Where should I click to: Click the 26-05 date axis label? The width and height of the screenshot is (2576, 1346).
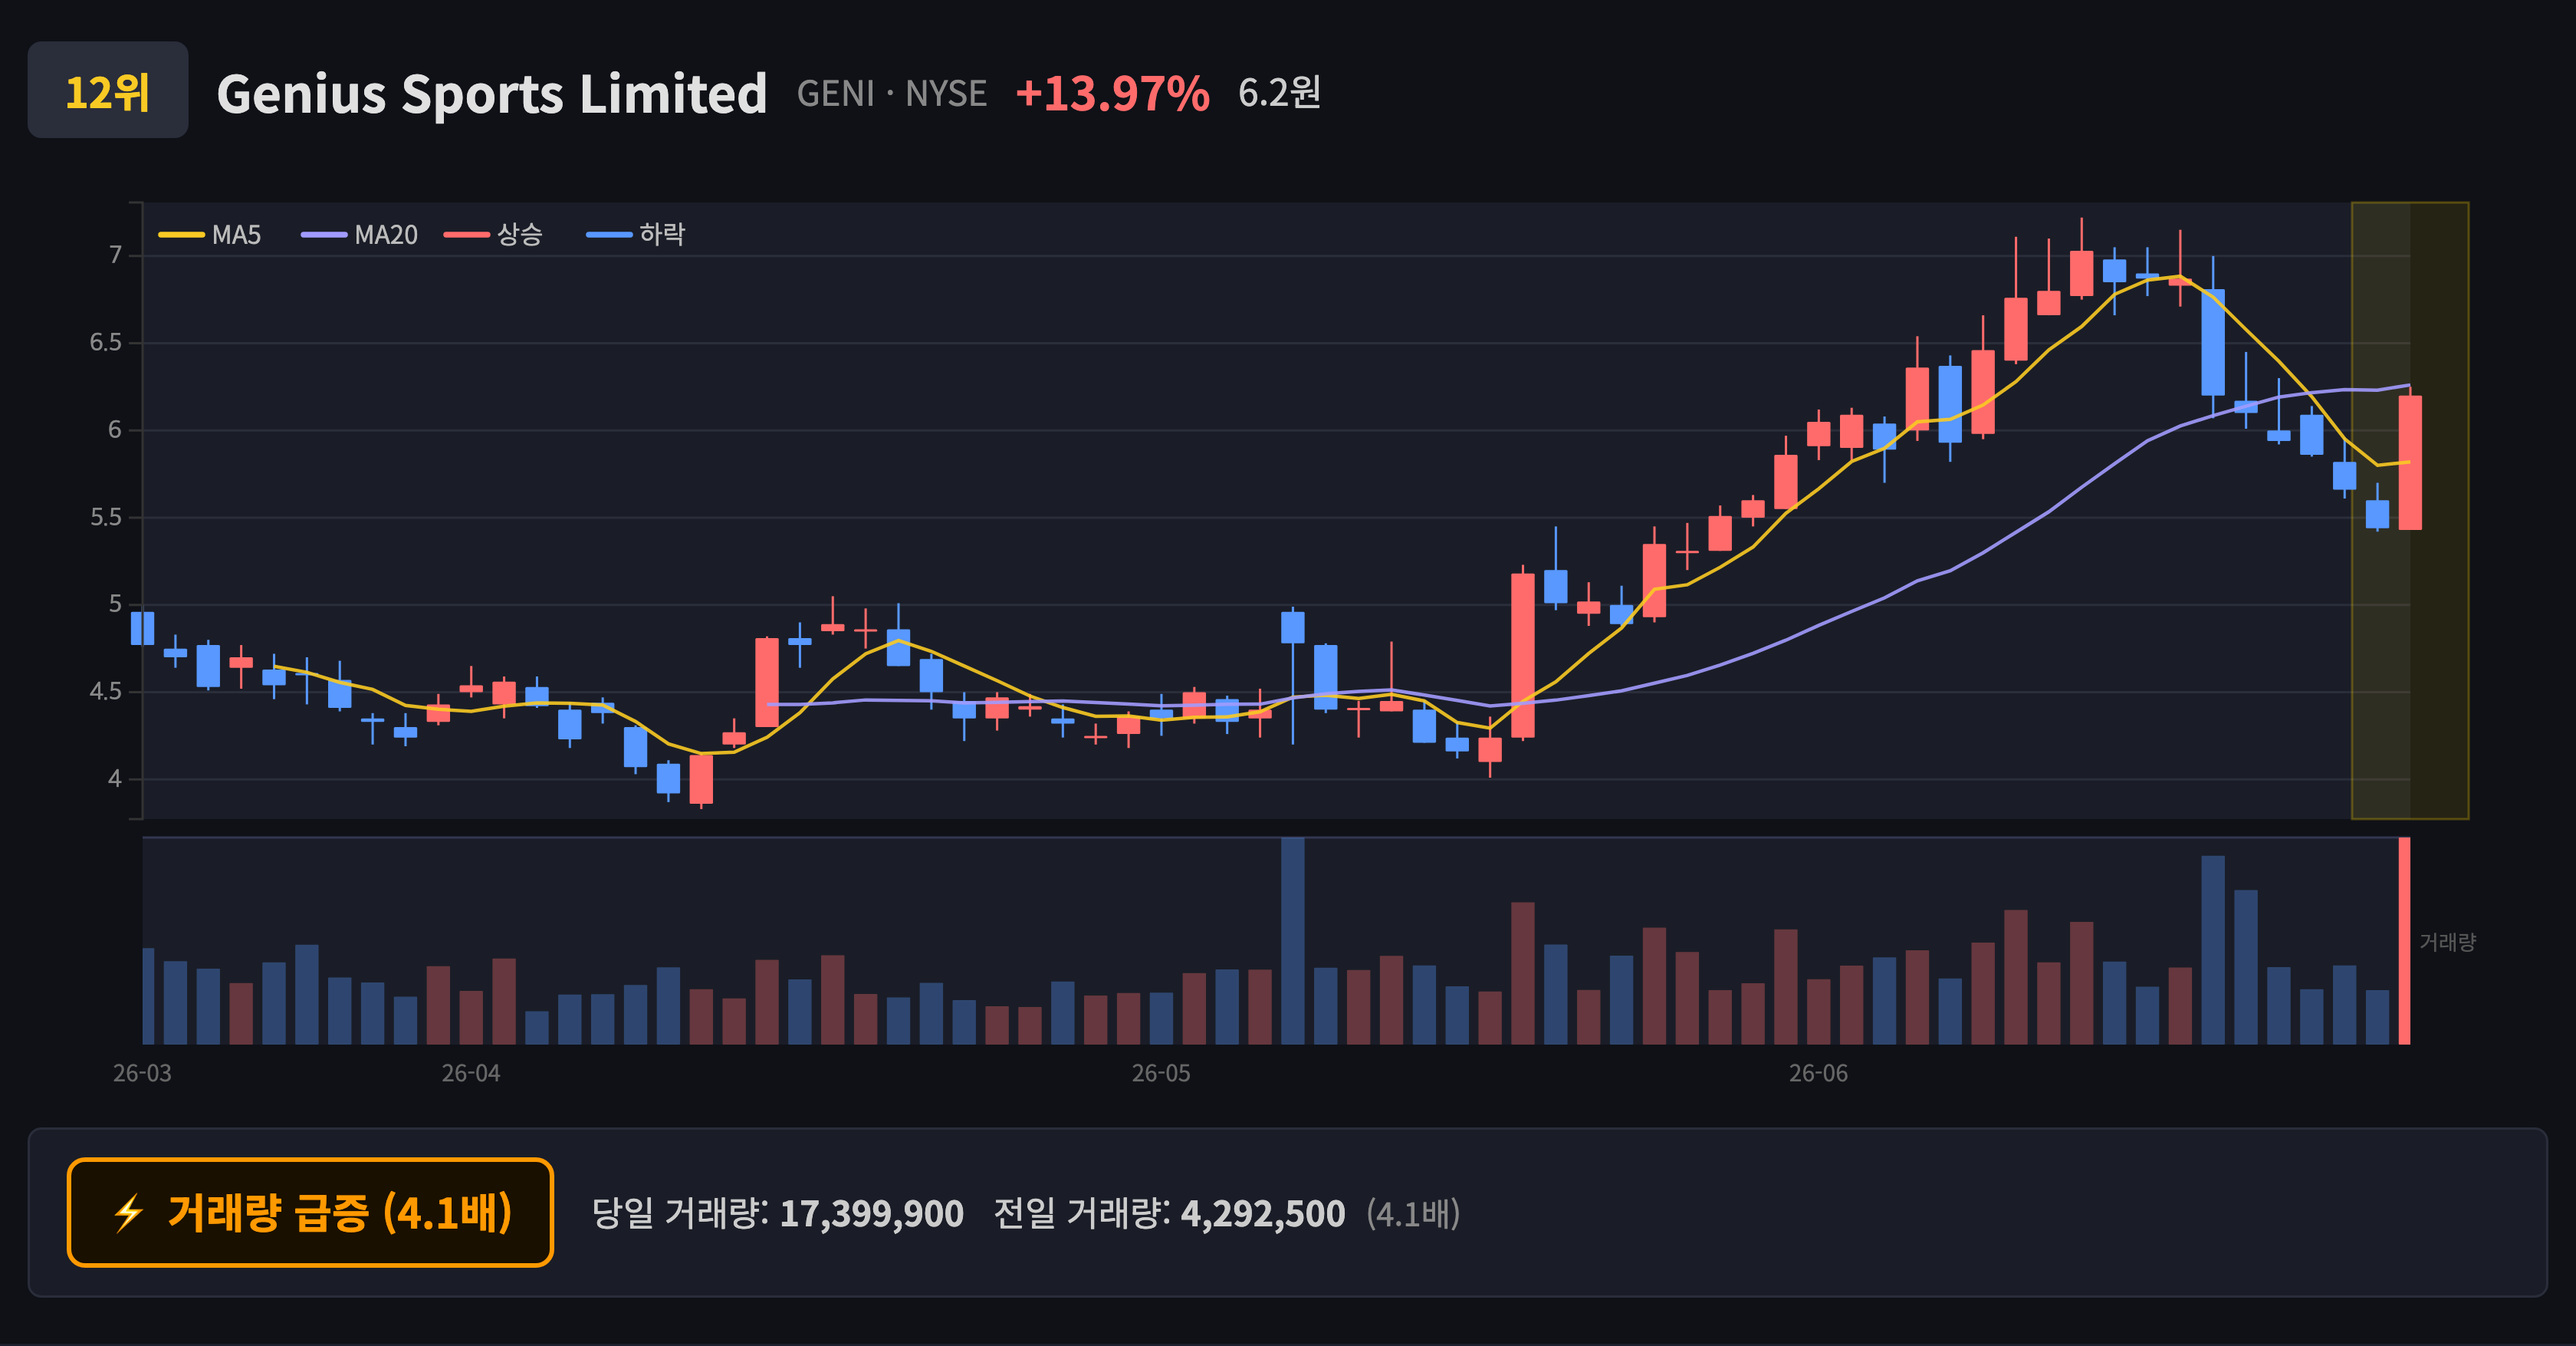(x=1161, y=1073)
